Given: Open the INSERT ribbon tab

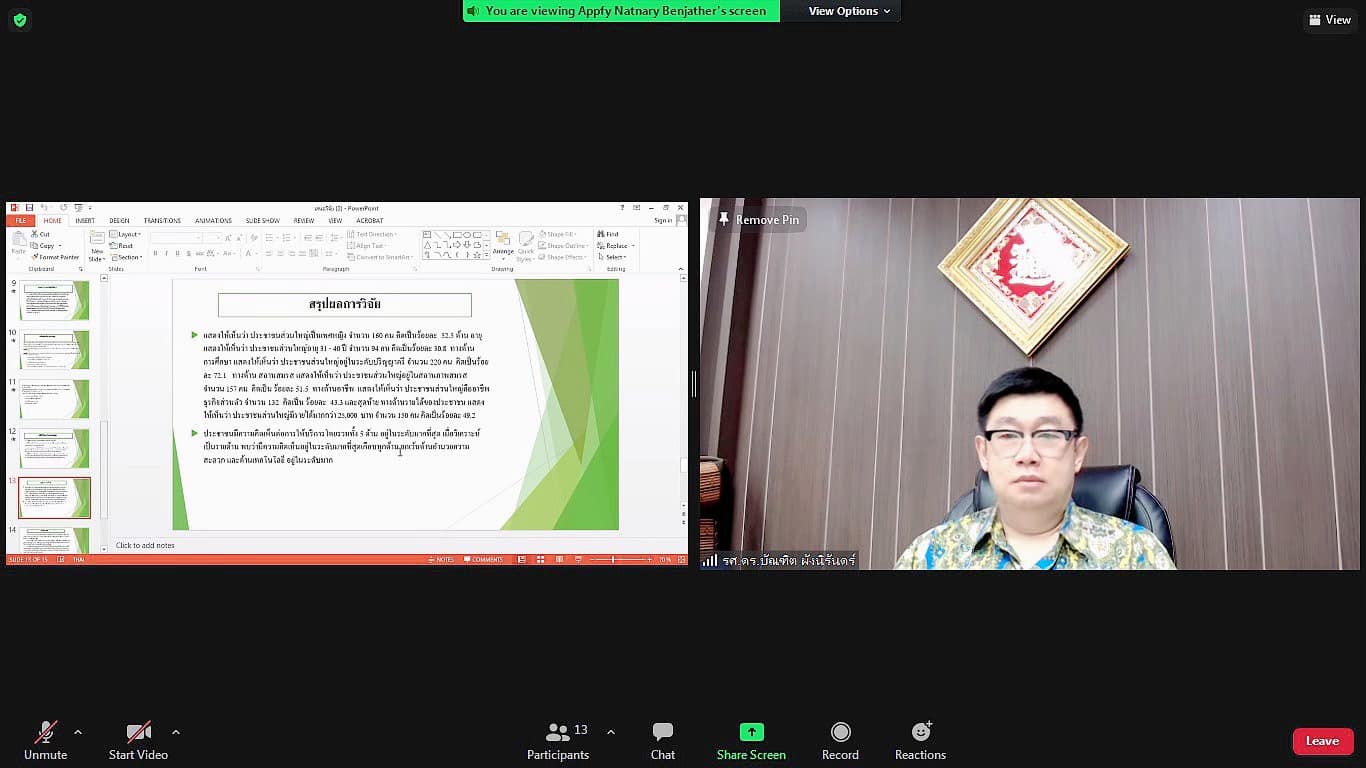Looking at the screenshot, I should [85, 221].
